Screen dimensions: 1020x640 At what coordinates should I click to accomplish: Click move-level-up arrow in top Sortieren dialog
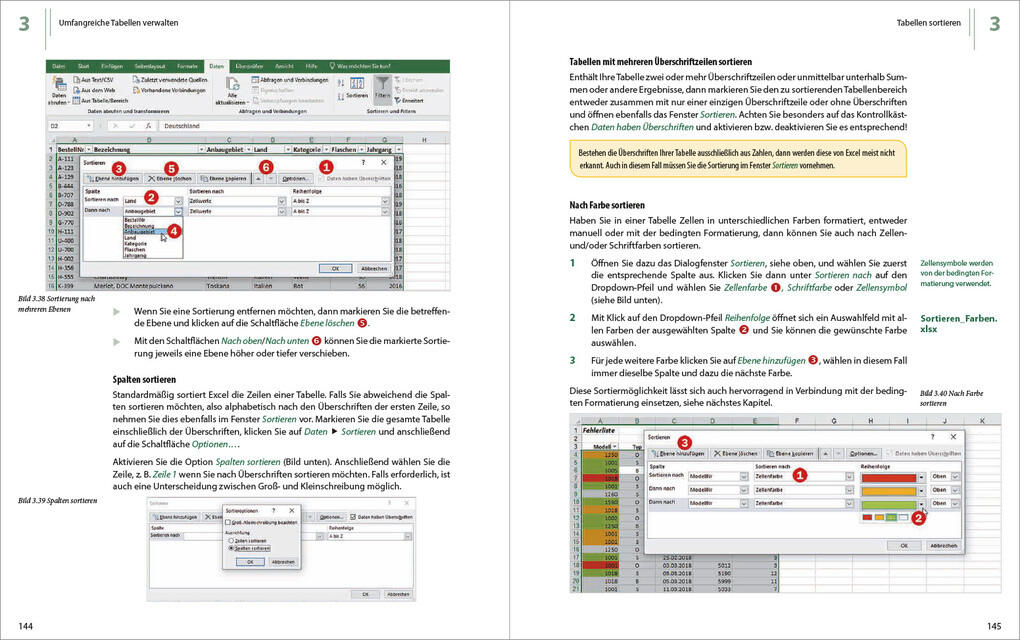(x=259, y=178)
